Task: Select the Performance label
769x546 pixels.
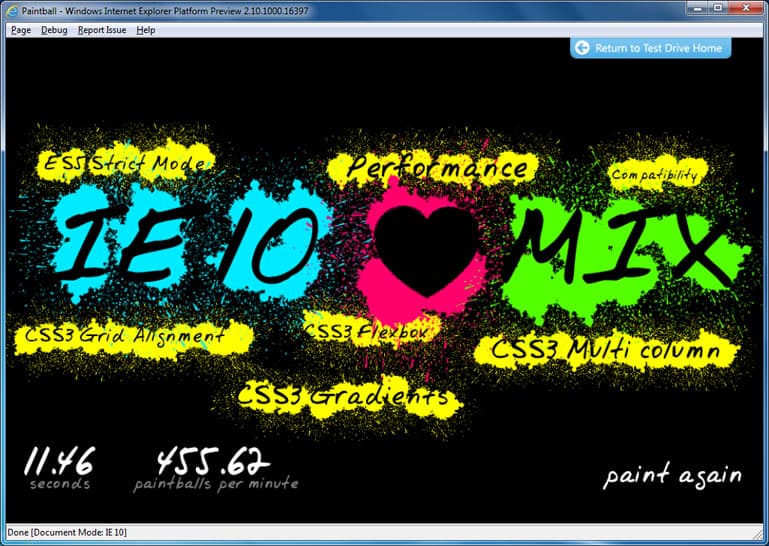Action: (x=437, y=168)
